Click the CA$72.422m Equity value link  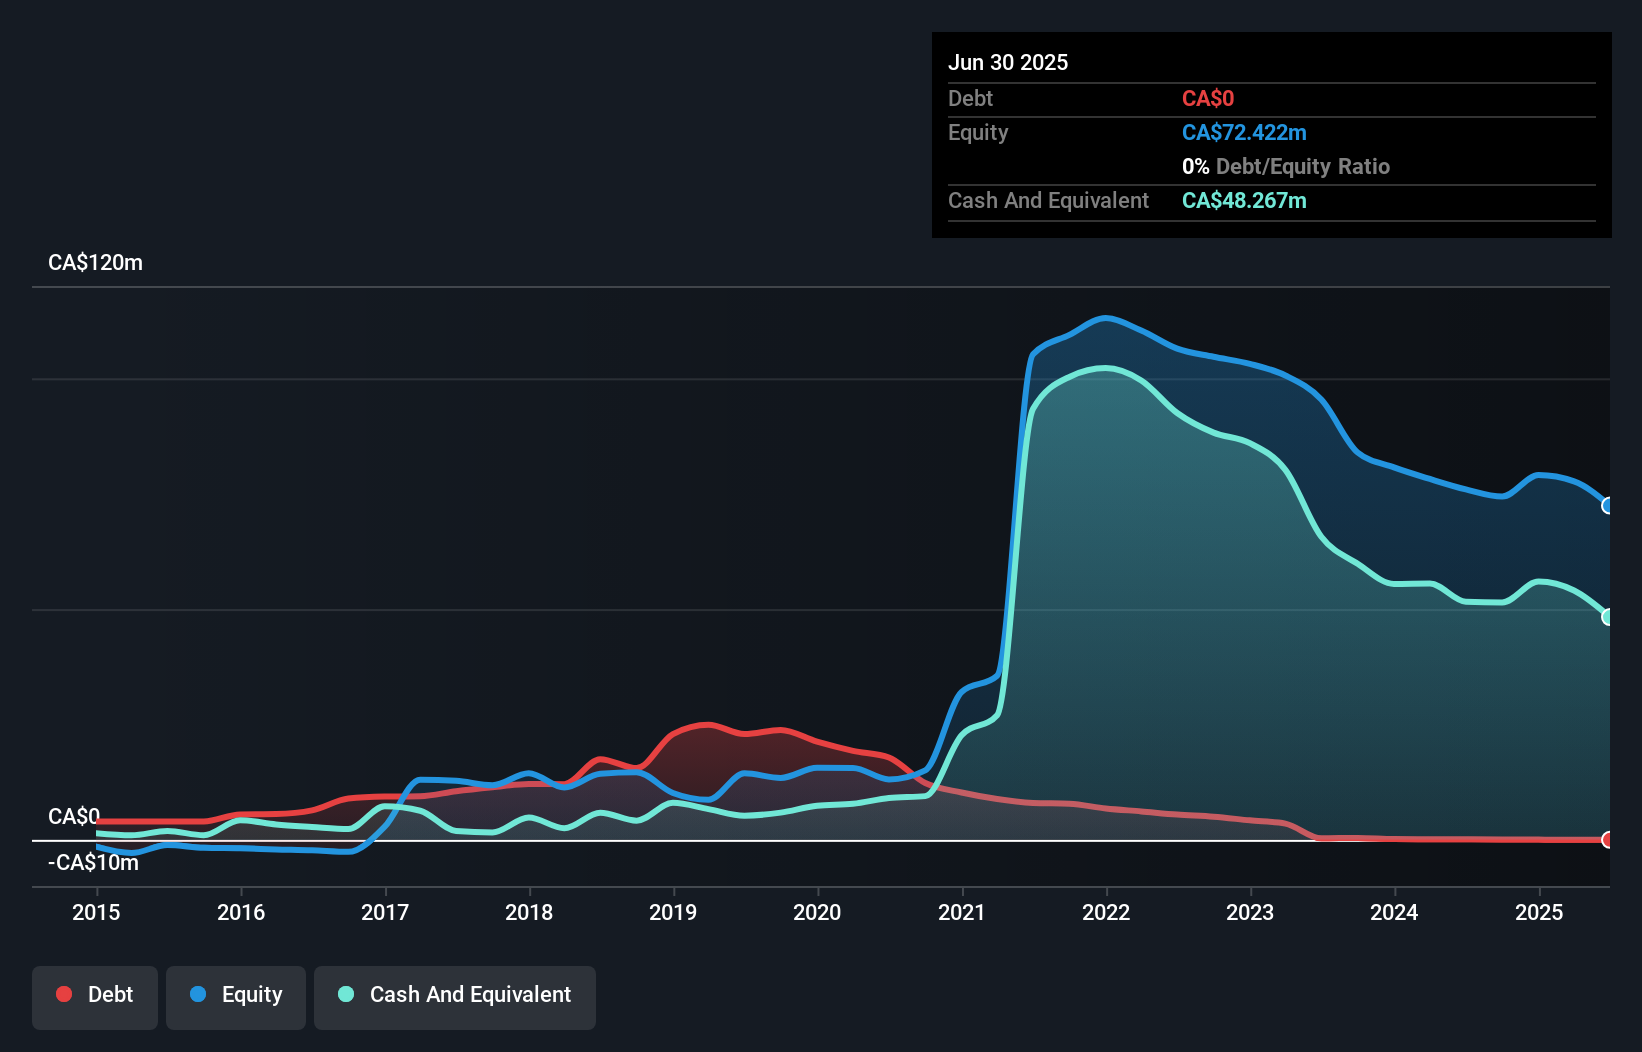tap(1244, 132)
